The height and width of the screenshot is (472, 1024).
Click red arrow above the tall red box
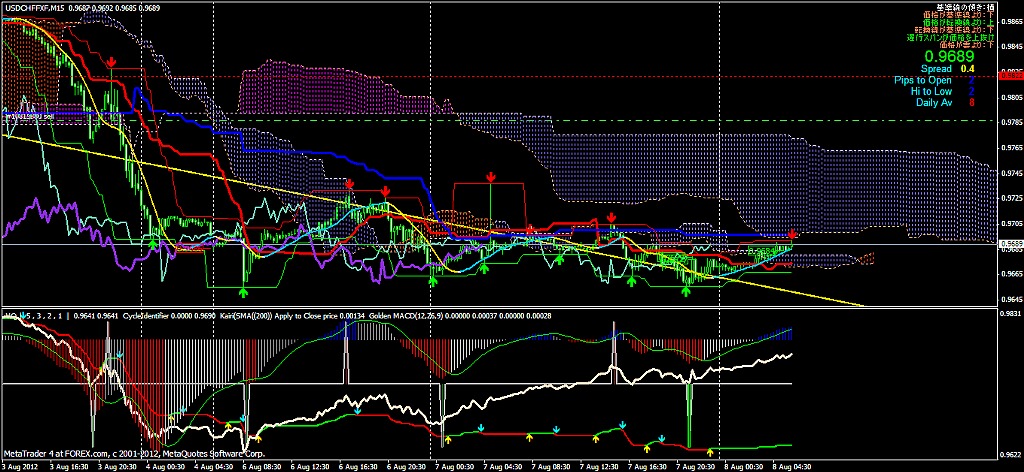click(491, 176)
